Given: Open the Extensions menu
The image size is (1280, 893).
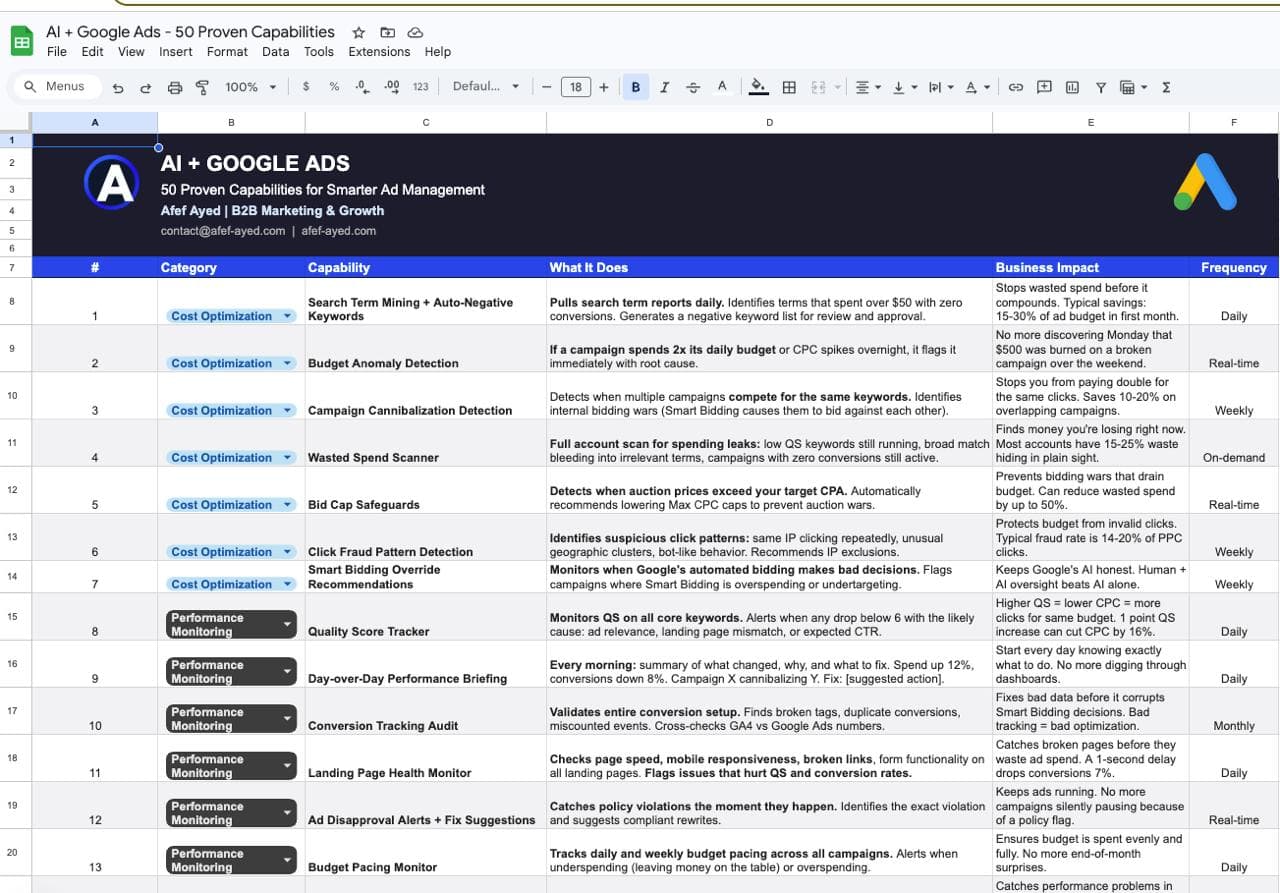Looking at the screenshot, I should click(x=379, y=52).
